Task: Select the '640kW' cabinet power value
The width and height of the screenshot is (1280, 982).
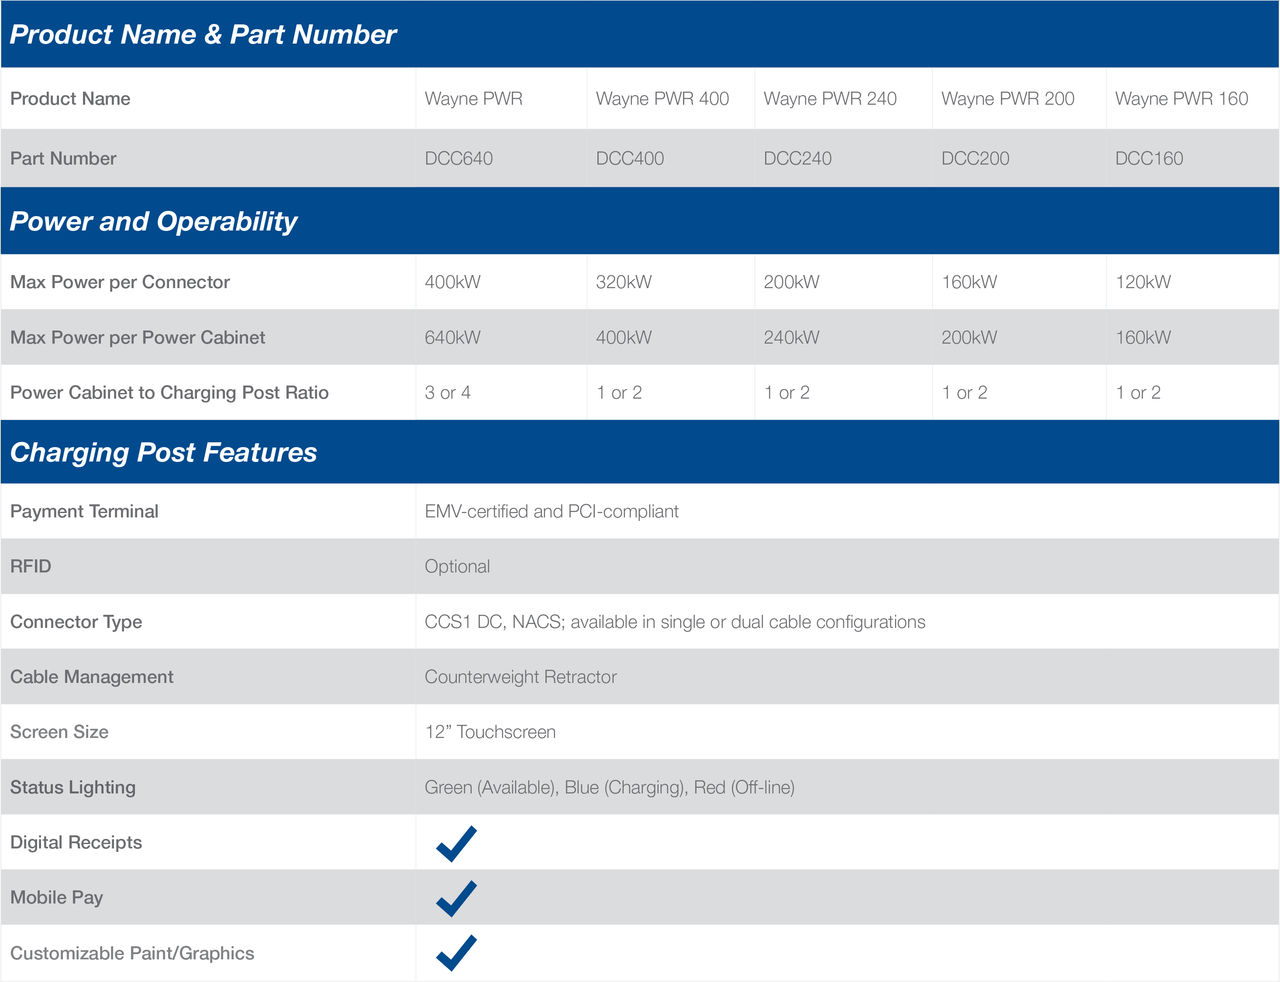Action: (452, 337)
